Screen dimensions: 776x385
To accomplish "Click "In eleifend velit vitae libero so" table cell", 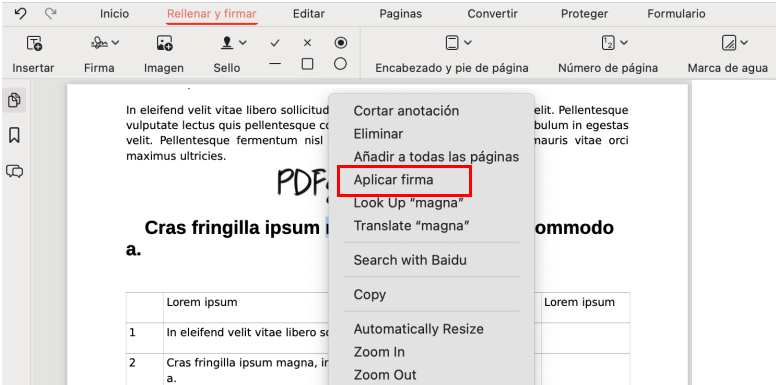I will [x=247, y=333].
